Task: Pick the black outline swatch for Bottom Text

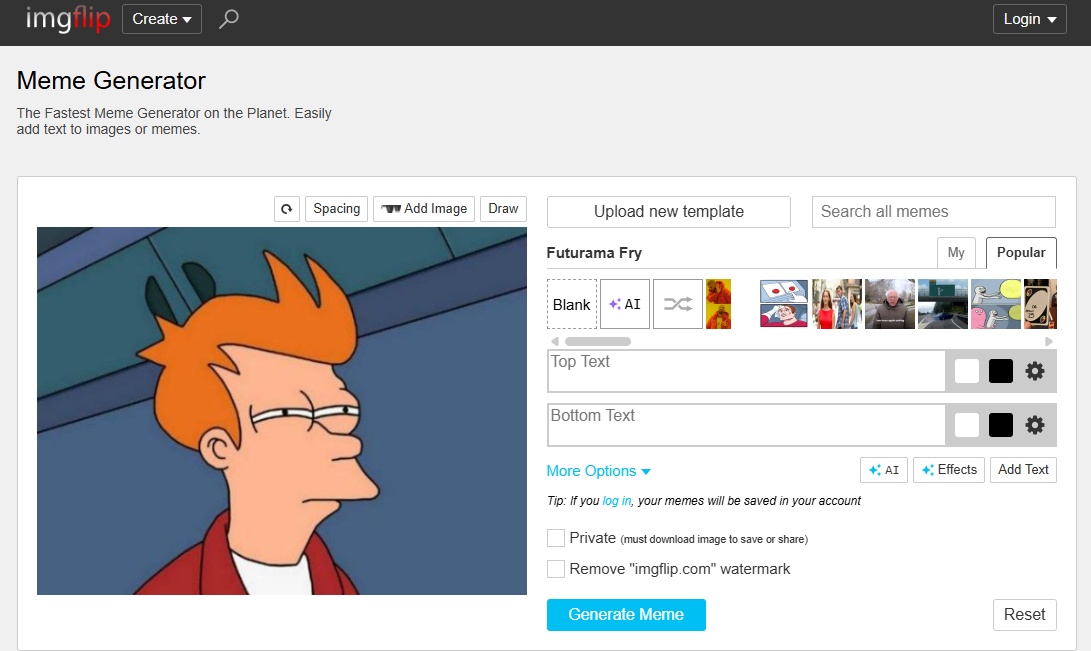Action: [x=1001, y=425]
